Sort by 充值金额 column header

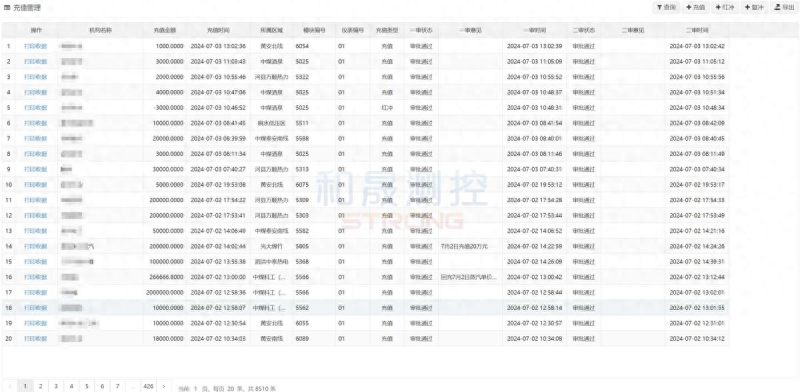tap(165, 30)
